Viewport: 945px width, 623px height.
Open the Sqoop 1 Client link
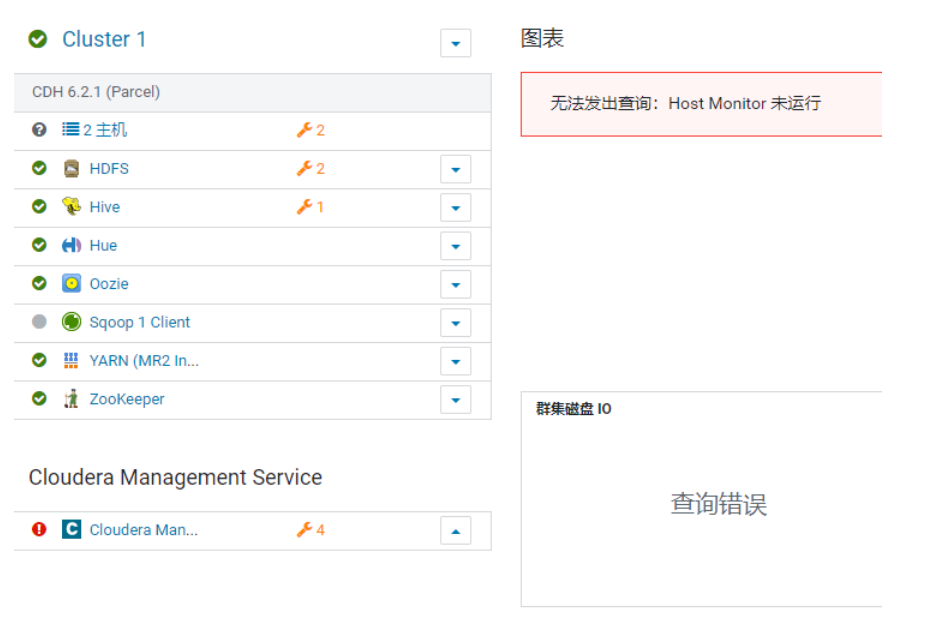[140, 322]
